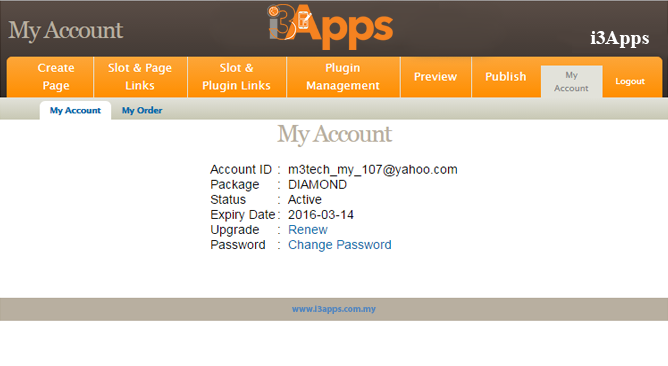Click the Change Password link
The image size is (668, 366).
coord(340,245)
